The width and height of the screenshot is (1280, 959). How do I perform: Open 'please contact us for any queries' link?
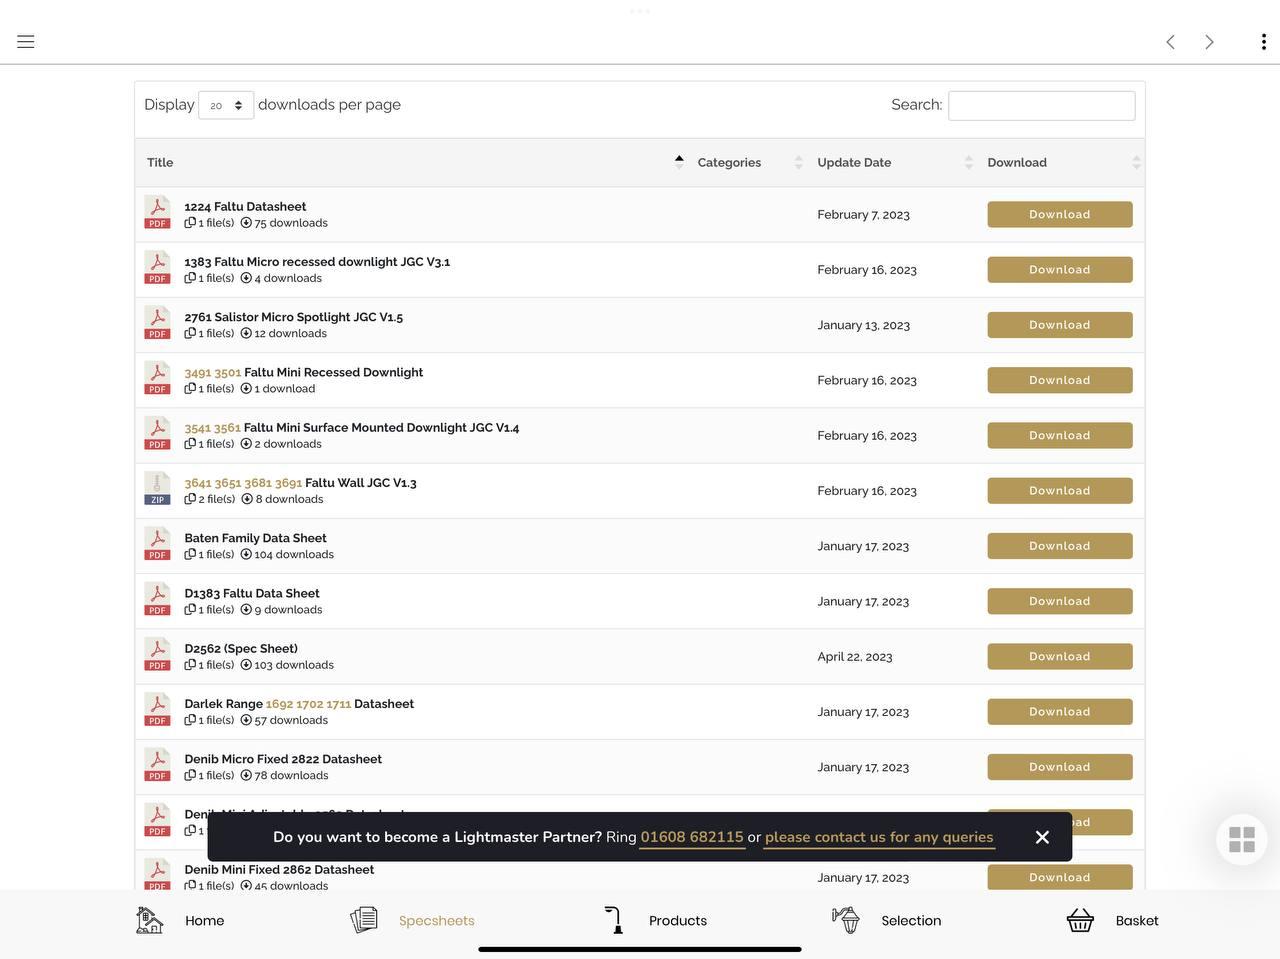[879, 837]
